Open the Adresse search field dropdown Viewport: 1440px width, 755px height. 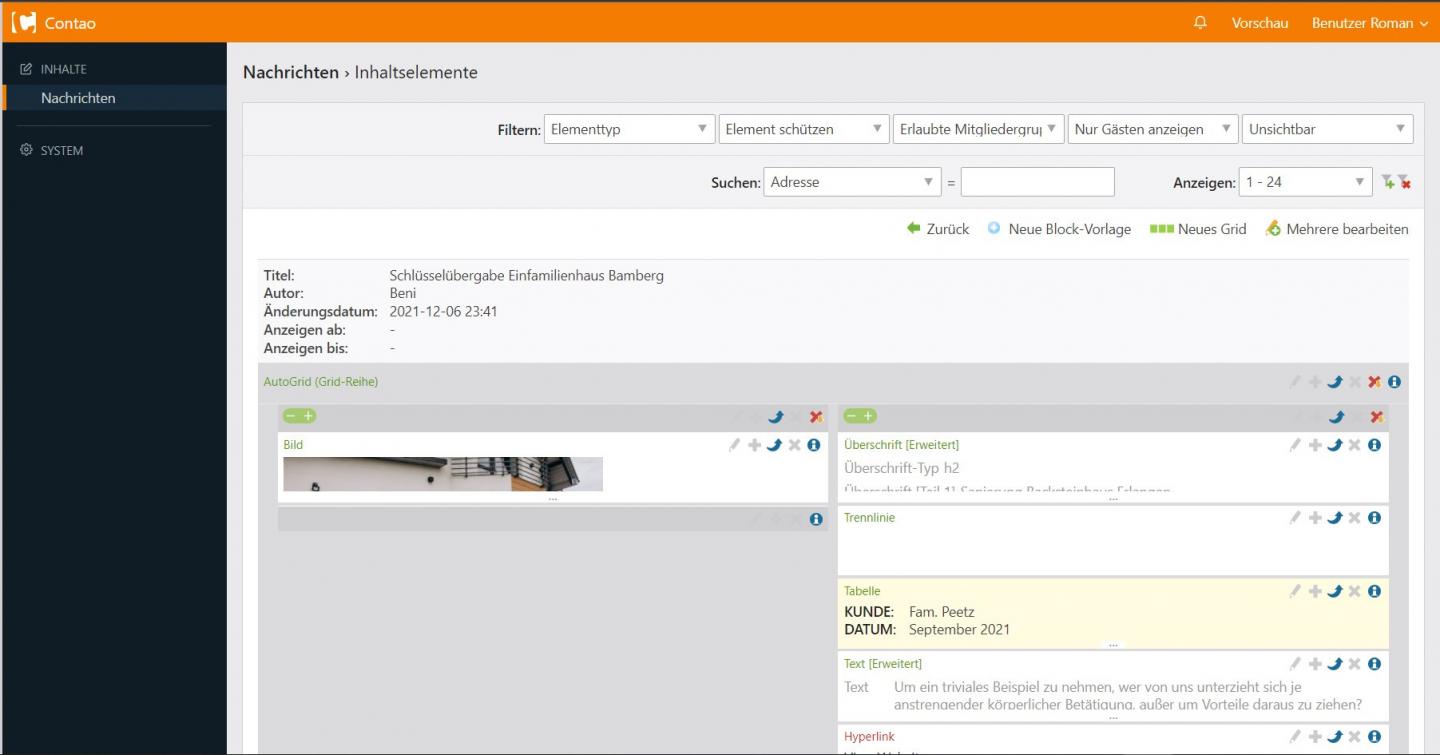(852, 182)
